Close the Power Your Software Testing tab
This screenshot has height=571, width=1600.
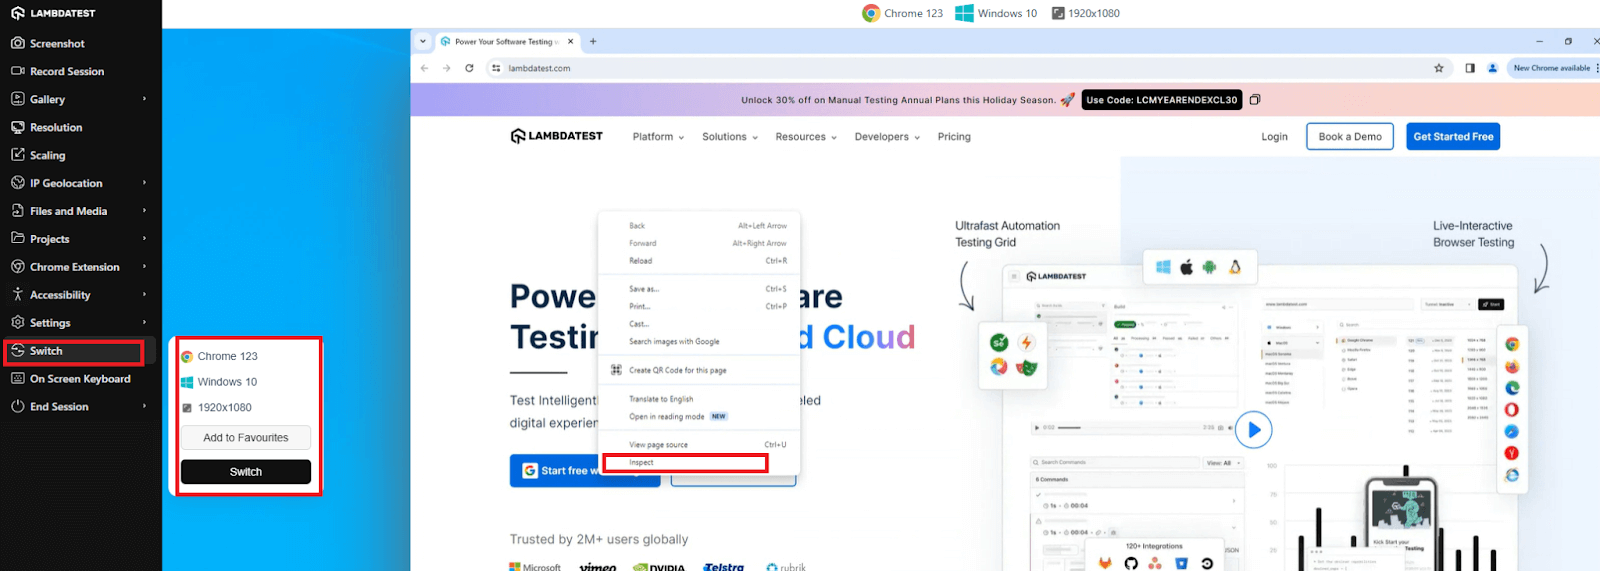pyautogui.click(x=571, y=42)
